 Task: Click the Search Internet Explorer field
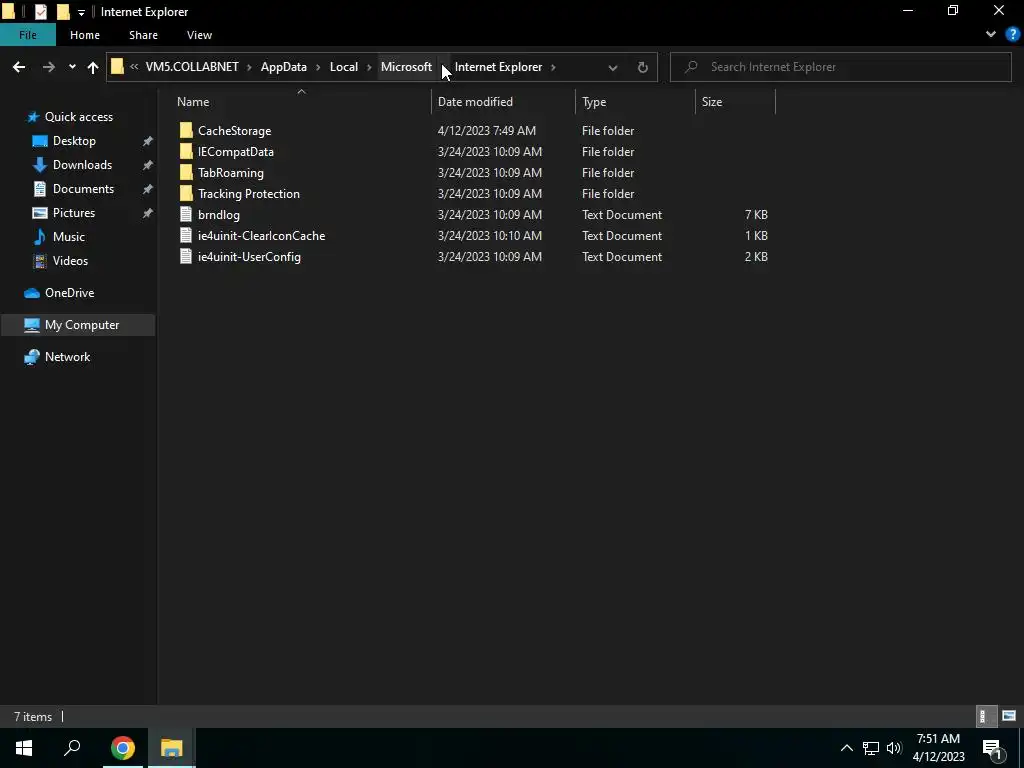[x=840, y=67]
